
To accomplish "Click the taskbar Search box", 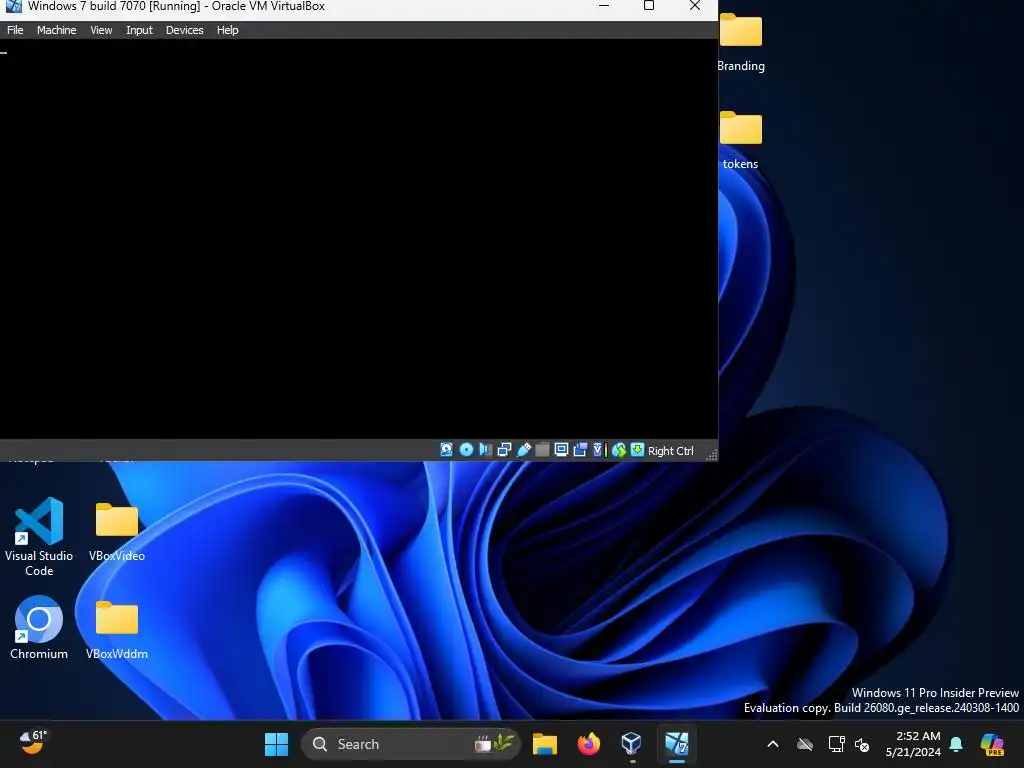I will pyautogui.click(x=411, y=744).
